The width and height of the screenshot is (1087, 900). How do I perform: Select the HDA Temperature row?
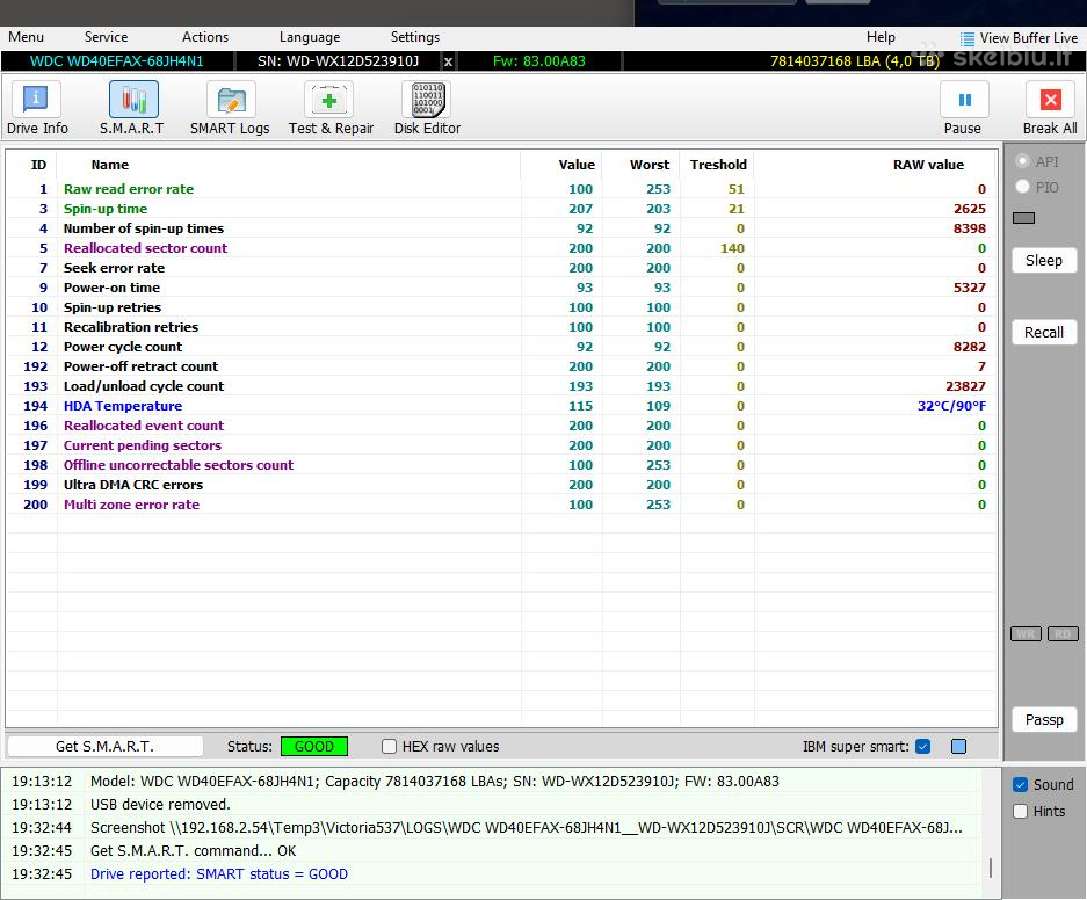point(502,406)
